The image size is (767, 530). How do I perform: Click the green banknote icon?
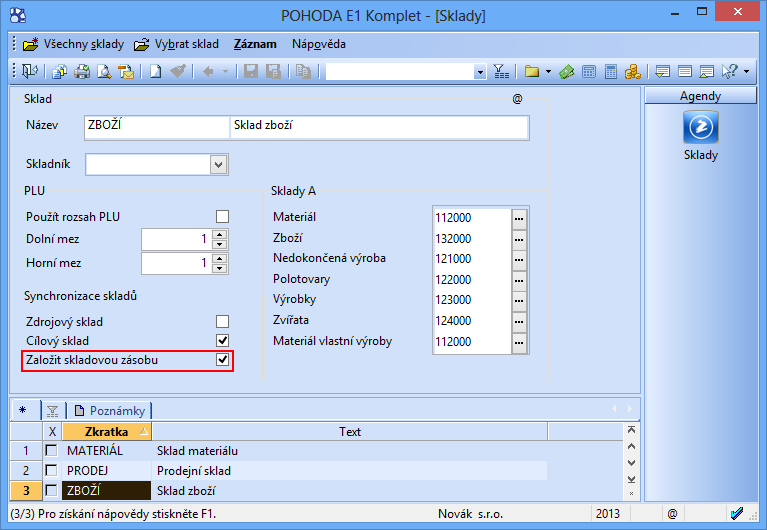click(566, 72)
